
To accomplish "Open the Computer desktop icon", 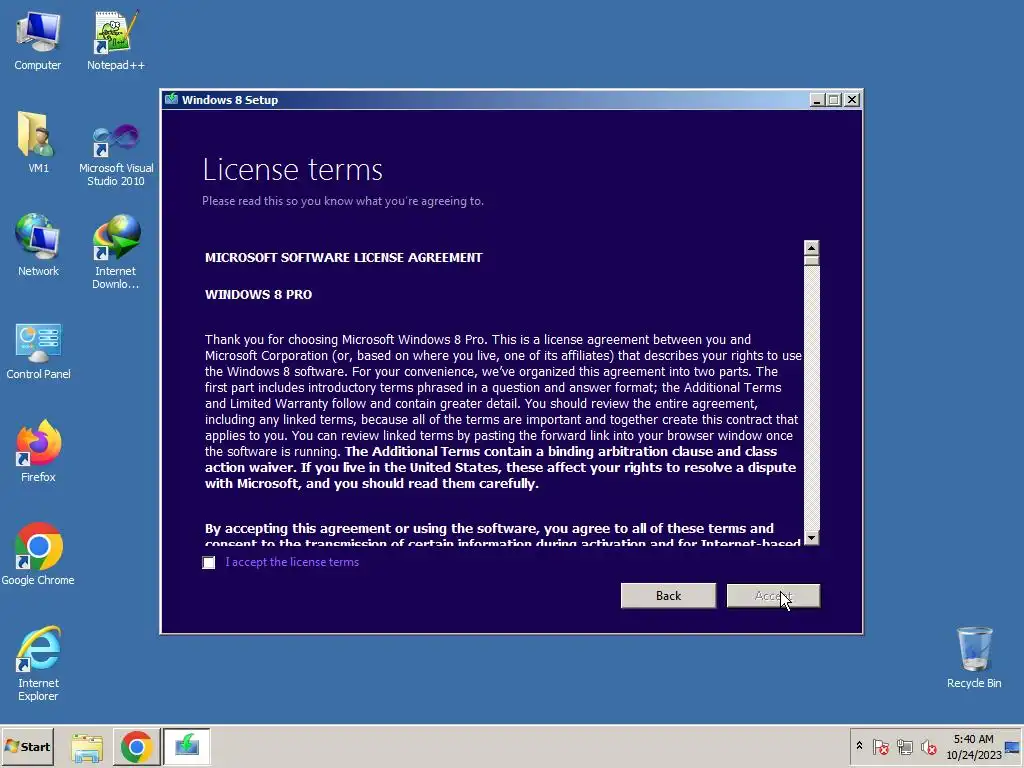I will 38,40.
